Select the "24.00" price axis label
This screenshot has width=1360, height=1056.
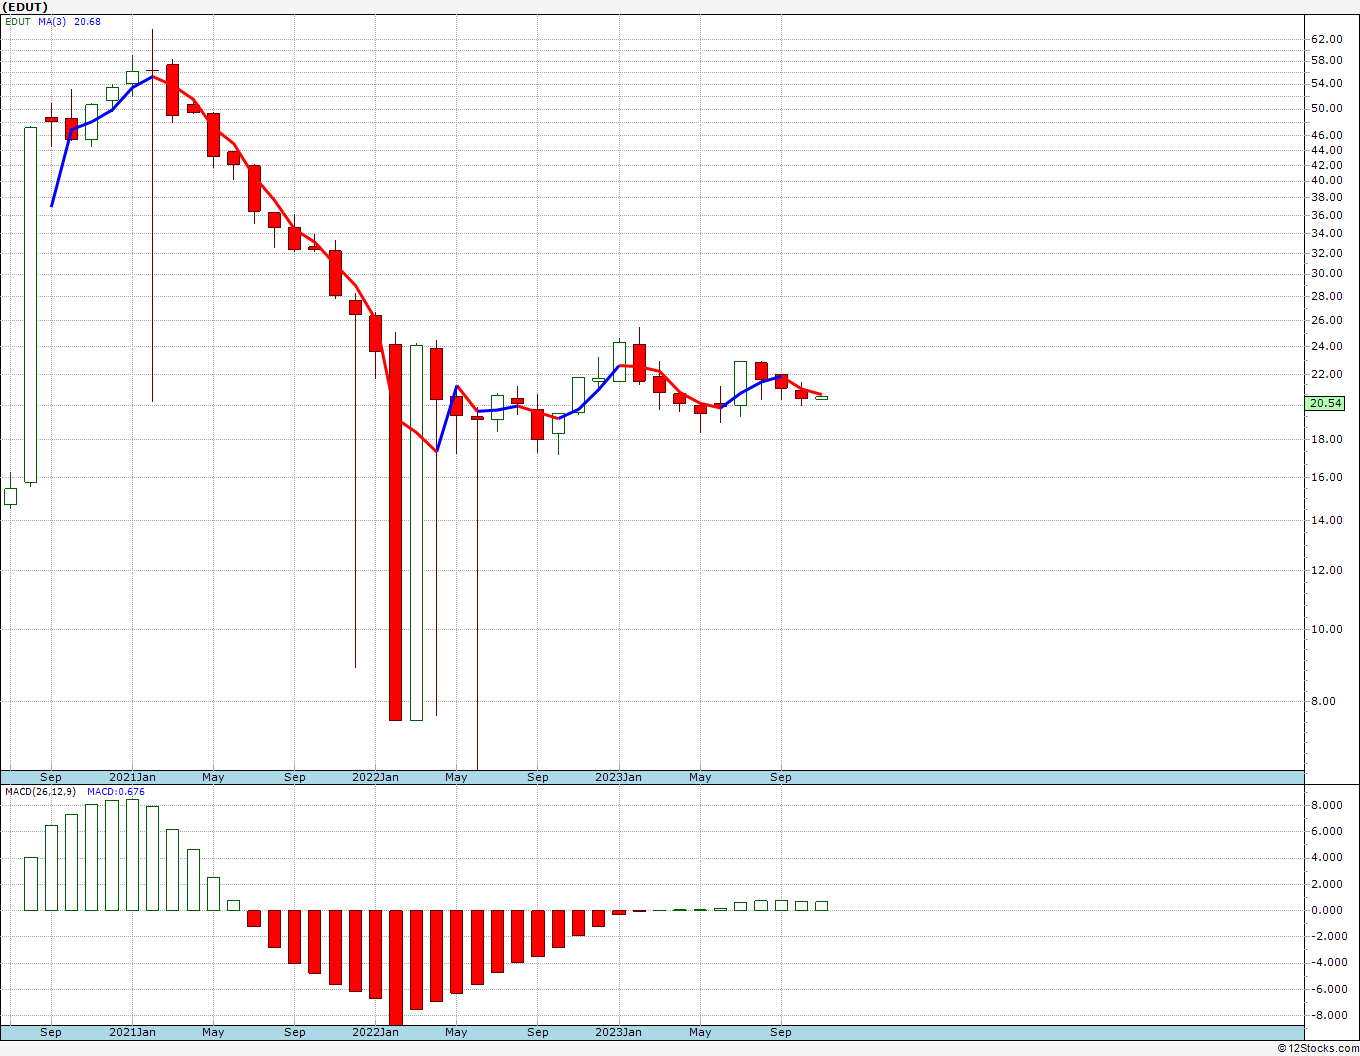click(1326, 347)
